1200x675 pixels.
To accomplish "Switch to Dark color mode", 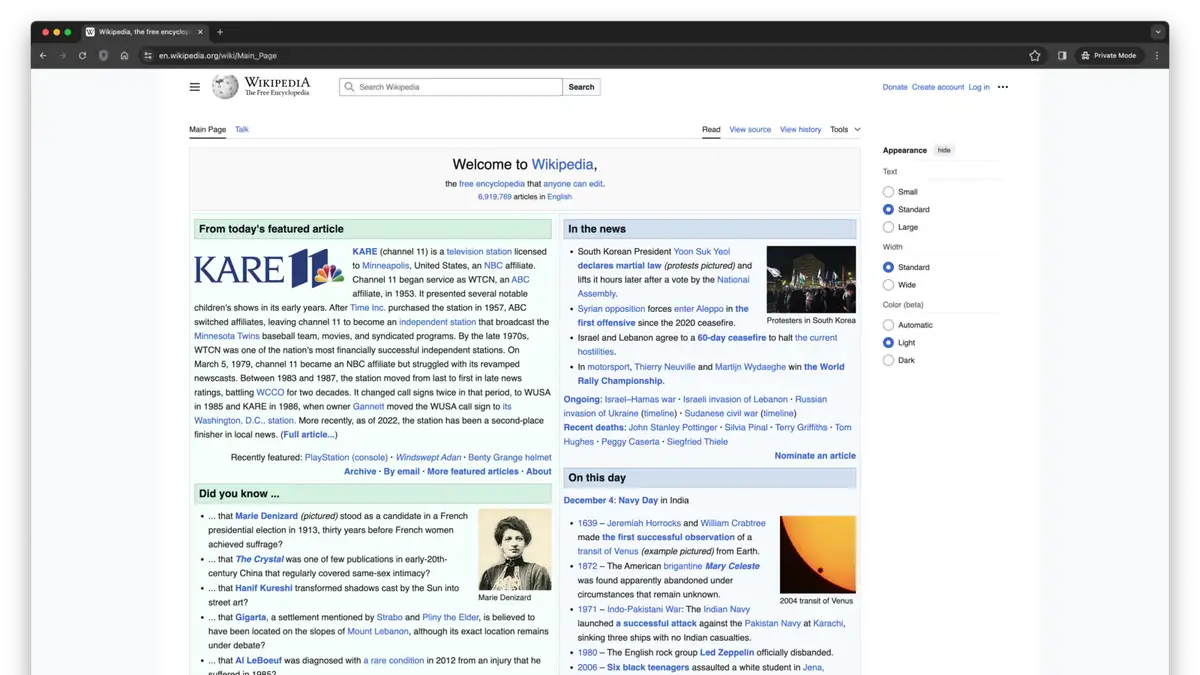I will (888, 360).
